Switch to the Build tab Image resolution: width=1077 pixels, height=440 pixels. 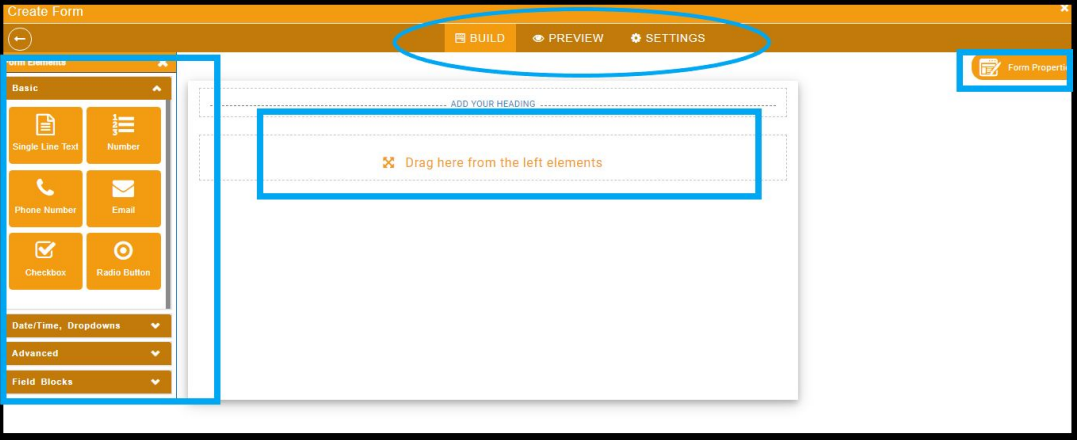[x=480, y=38]
